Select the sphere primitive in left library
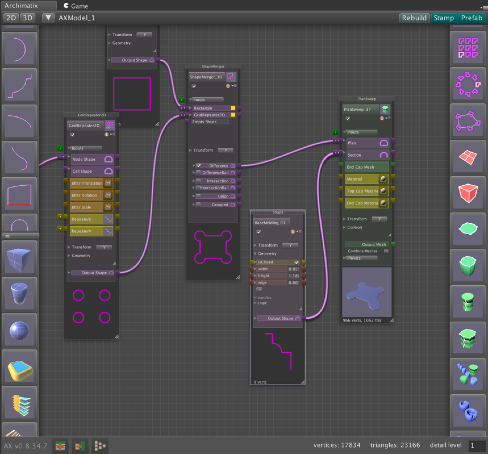The height and width of the screenshot is (454, 488). coord(19,331)
